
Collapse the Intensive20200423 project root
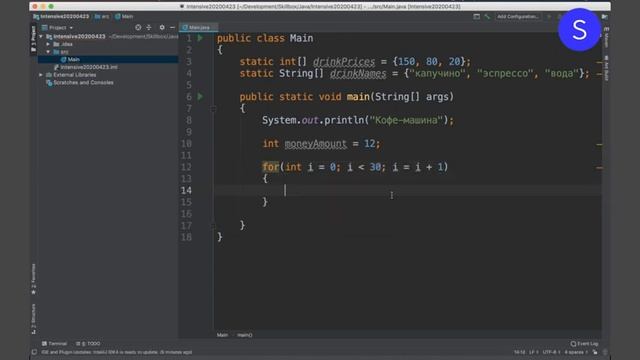click(41, 36)
